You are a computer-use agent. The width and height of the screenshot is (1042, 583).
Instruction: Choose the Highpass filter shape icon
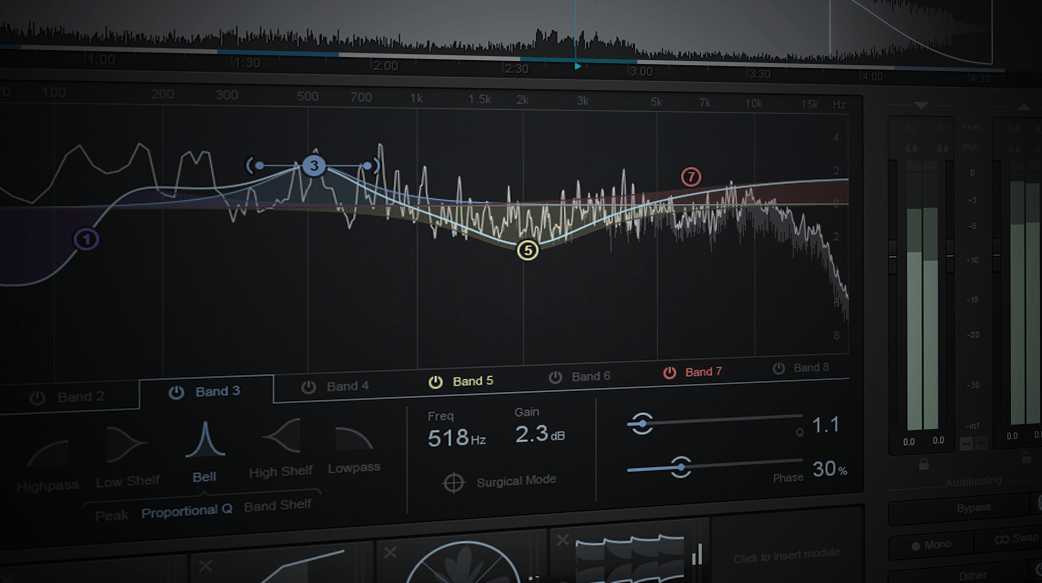pos(47,455)
